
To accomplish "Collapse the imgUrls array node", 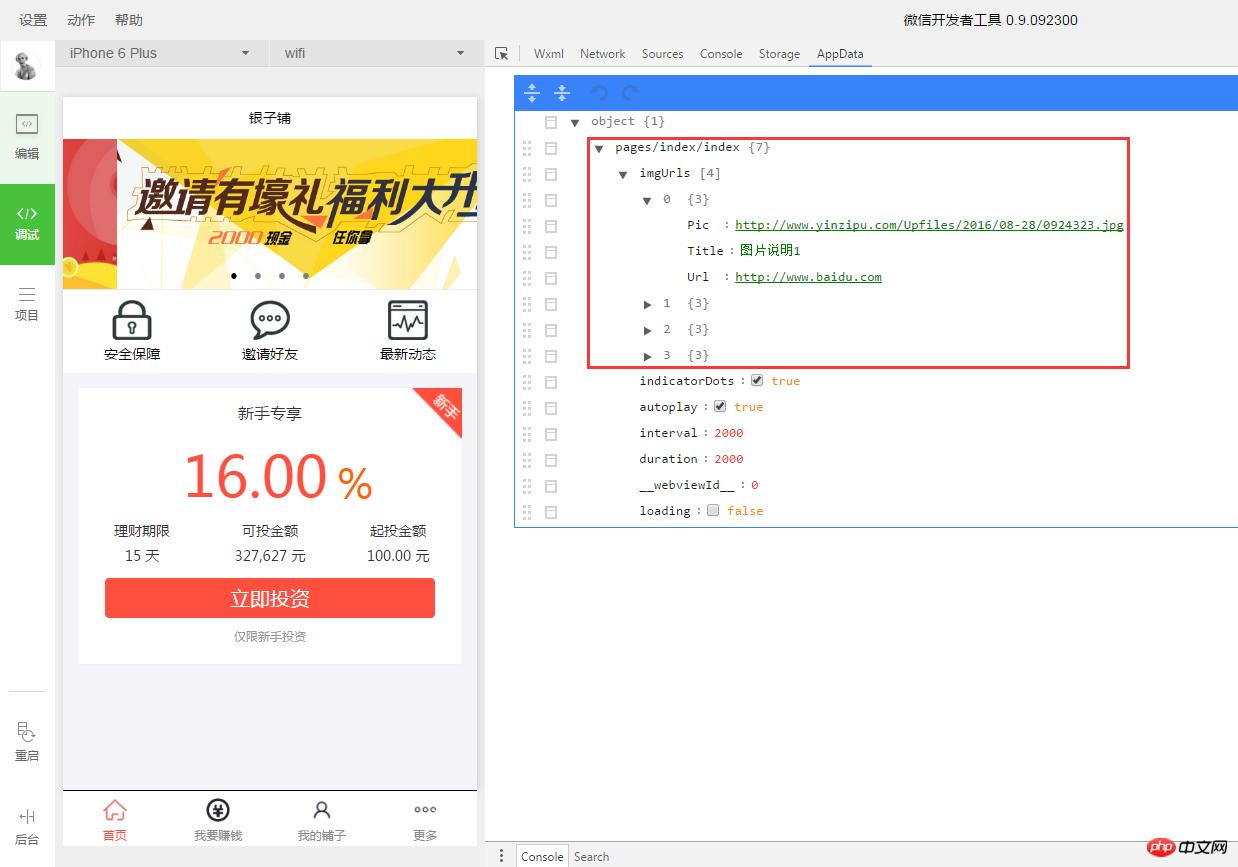I will tap(623, 173).
